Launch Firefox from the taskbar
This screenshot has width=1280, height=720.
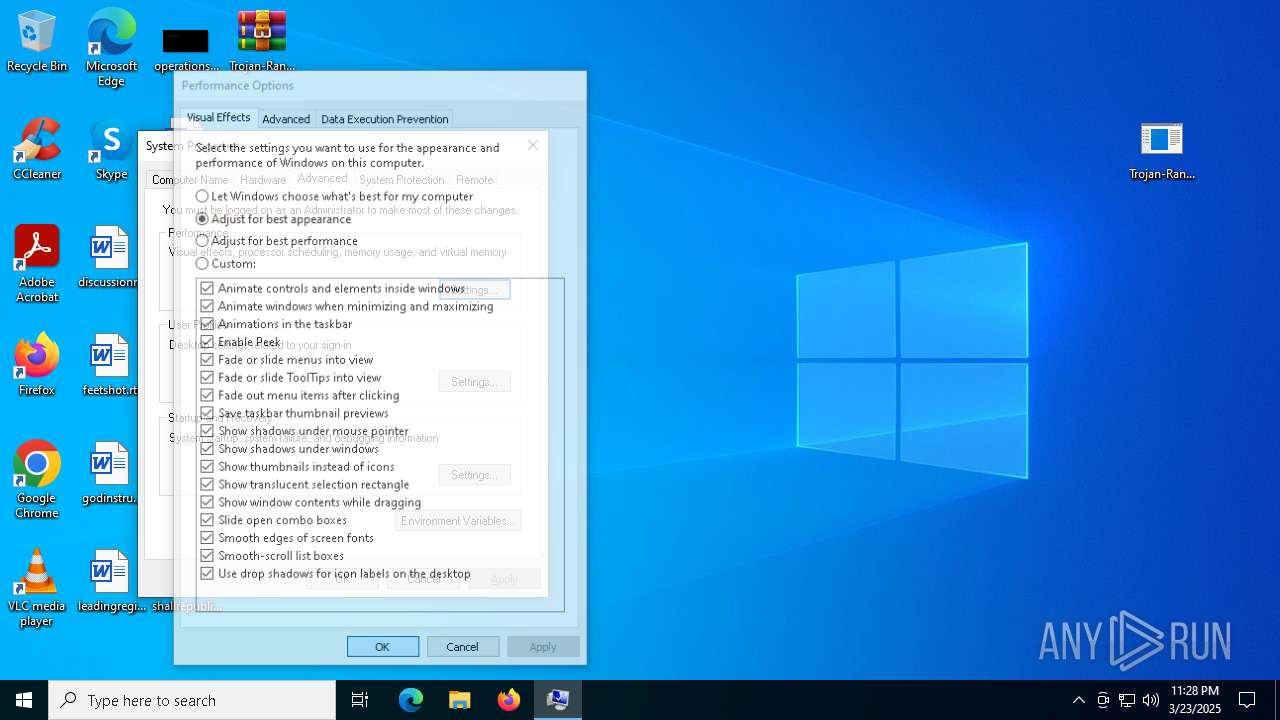pyautogui.click(x=508, y=700)
